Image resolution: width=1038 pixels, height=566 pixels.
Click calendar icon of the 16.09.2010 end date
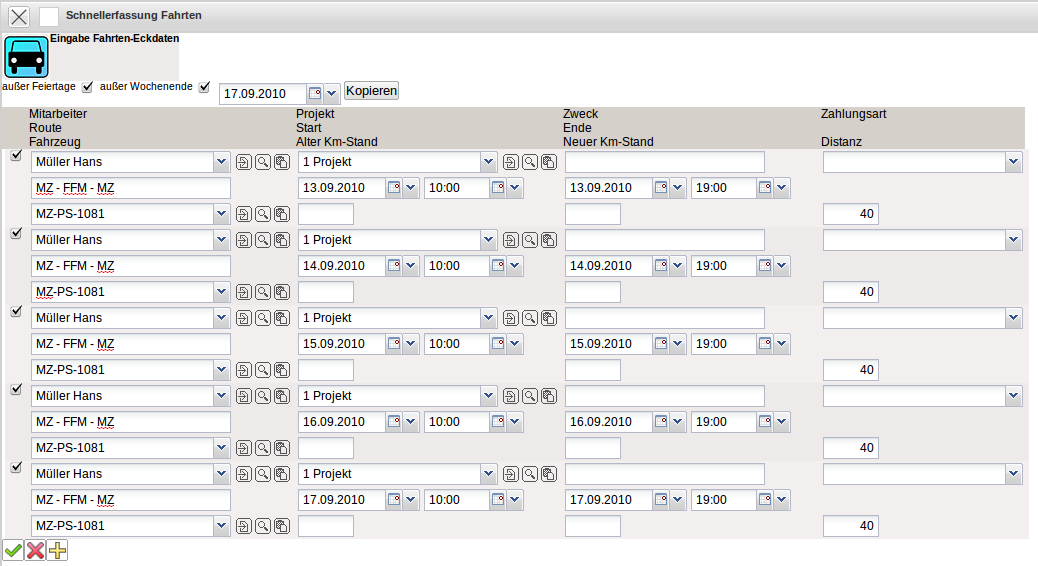[x=661, y=422]
